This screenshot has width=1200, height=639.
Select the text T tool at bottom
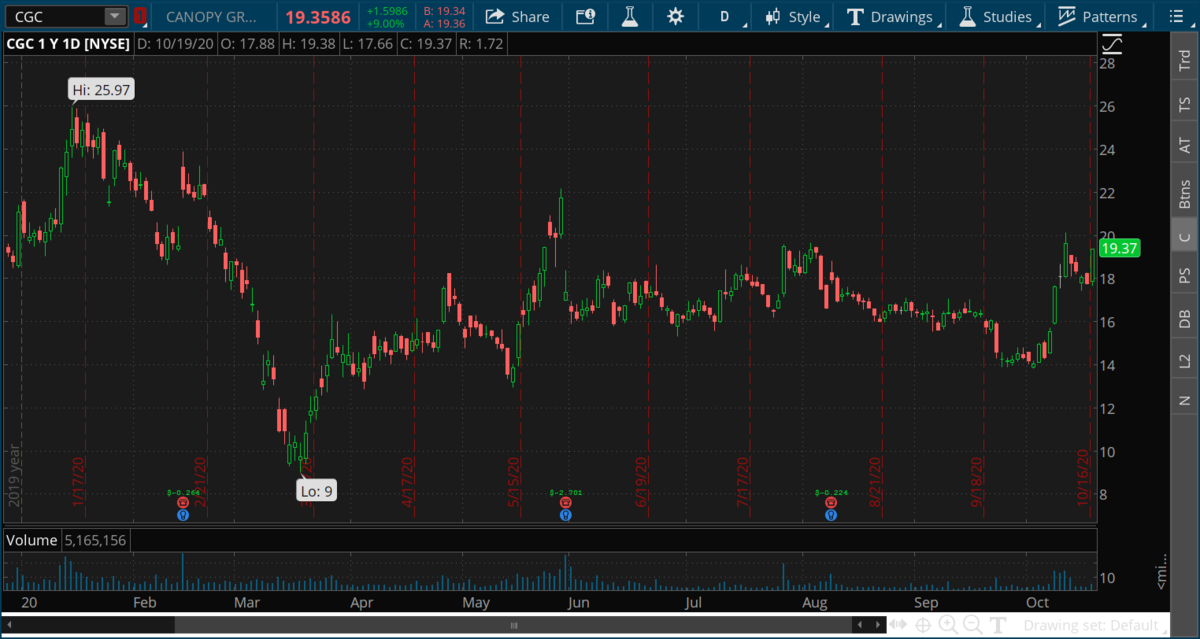pos(997,626)
